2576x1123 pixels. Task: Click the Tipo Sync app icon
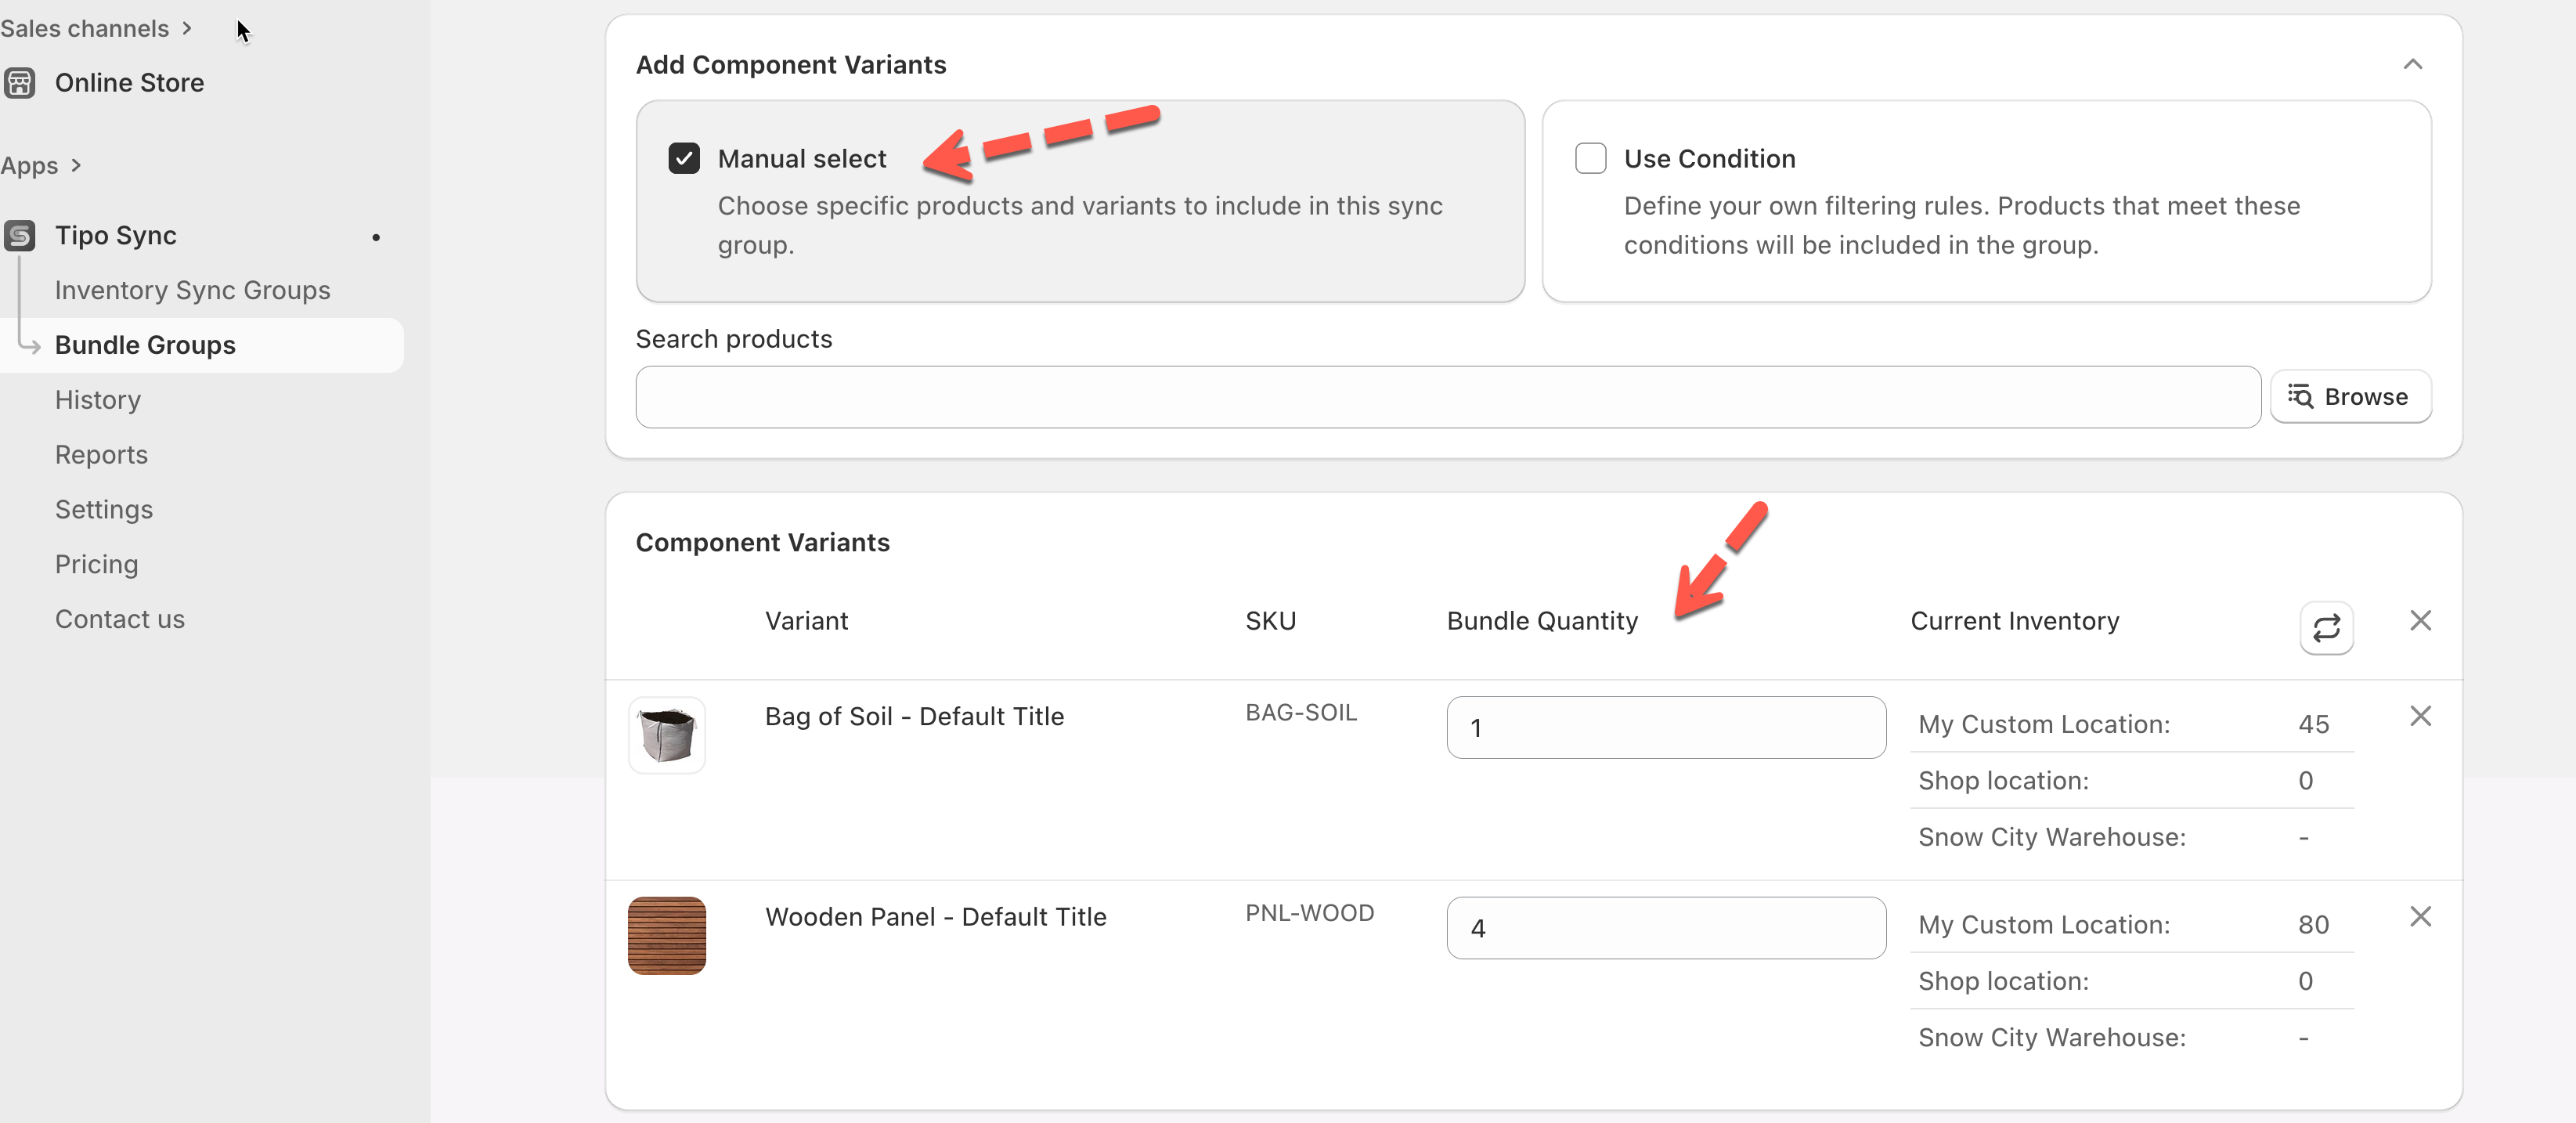(x=20, y=236)
